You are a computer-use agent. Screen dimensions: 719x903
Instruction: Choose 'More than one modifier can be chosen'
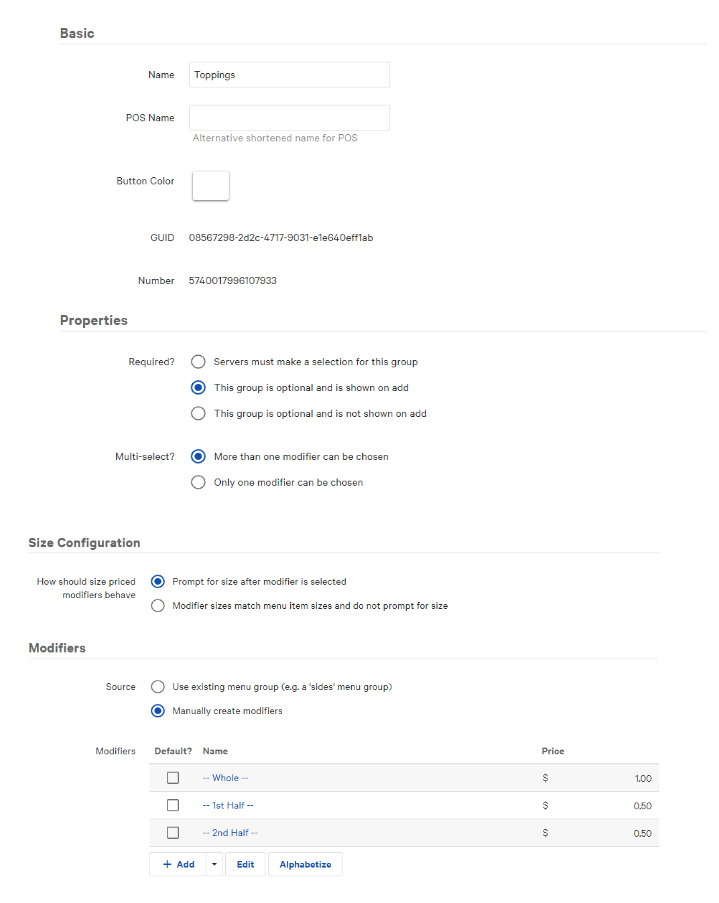pyautogui.click(x=198, y=457)
